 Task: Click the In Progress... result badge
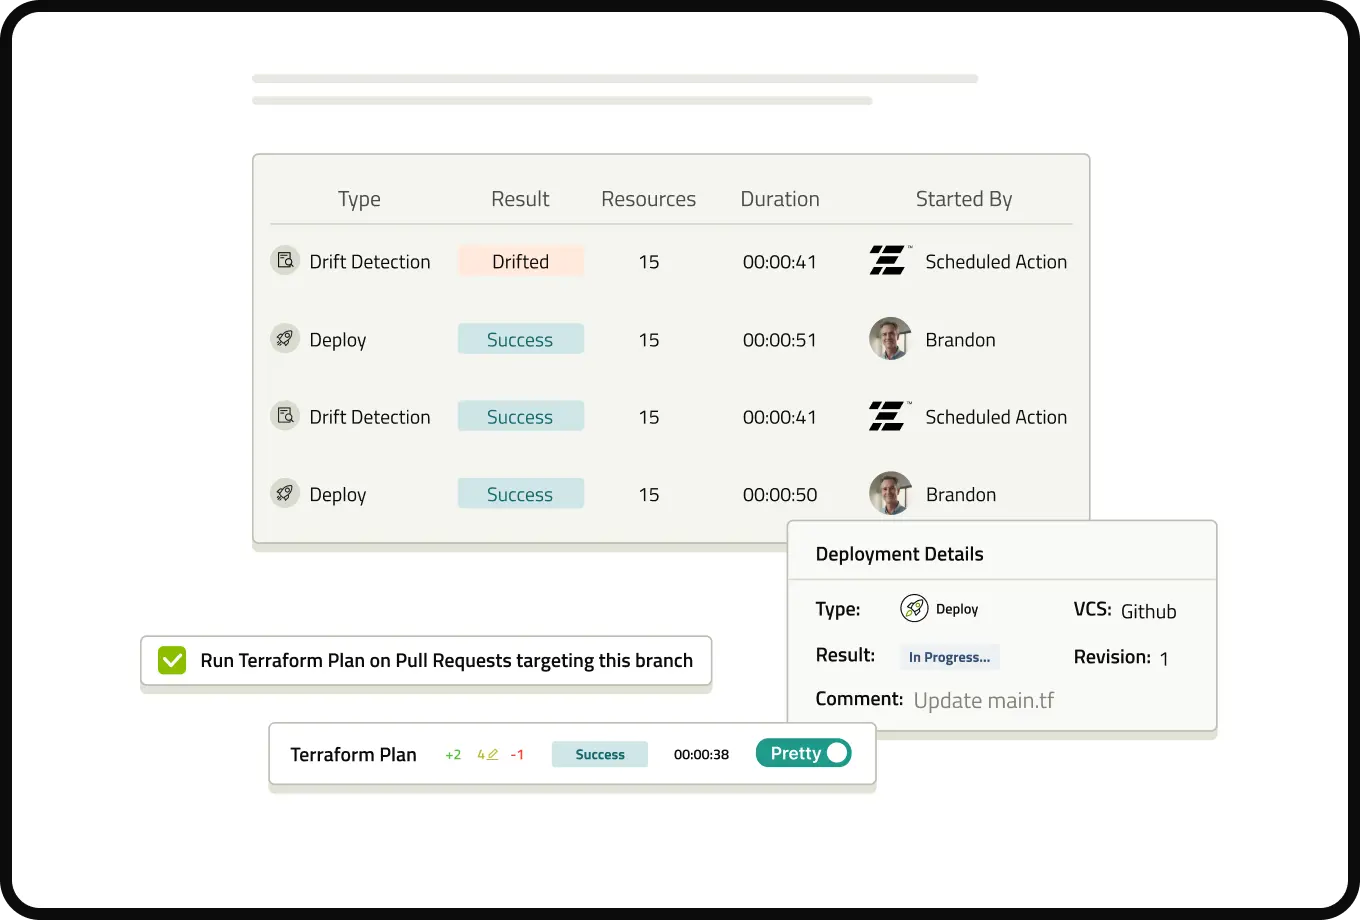tap(949, 657)
